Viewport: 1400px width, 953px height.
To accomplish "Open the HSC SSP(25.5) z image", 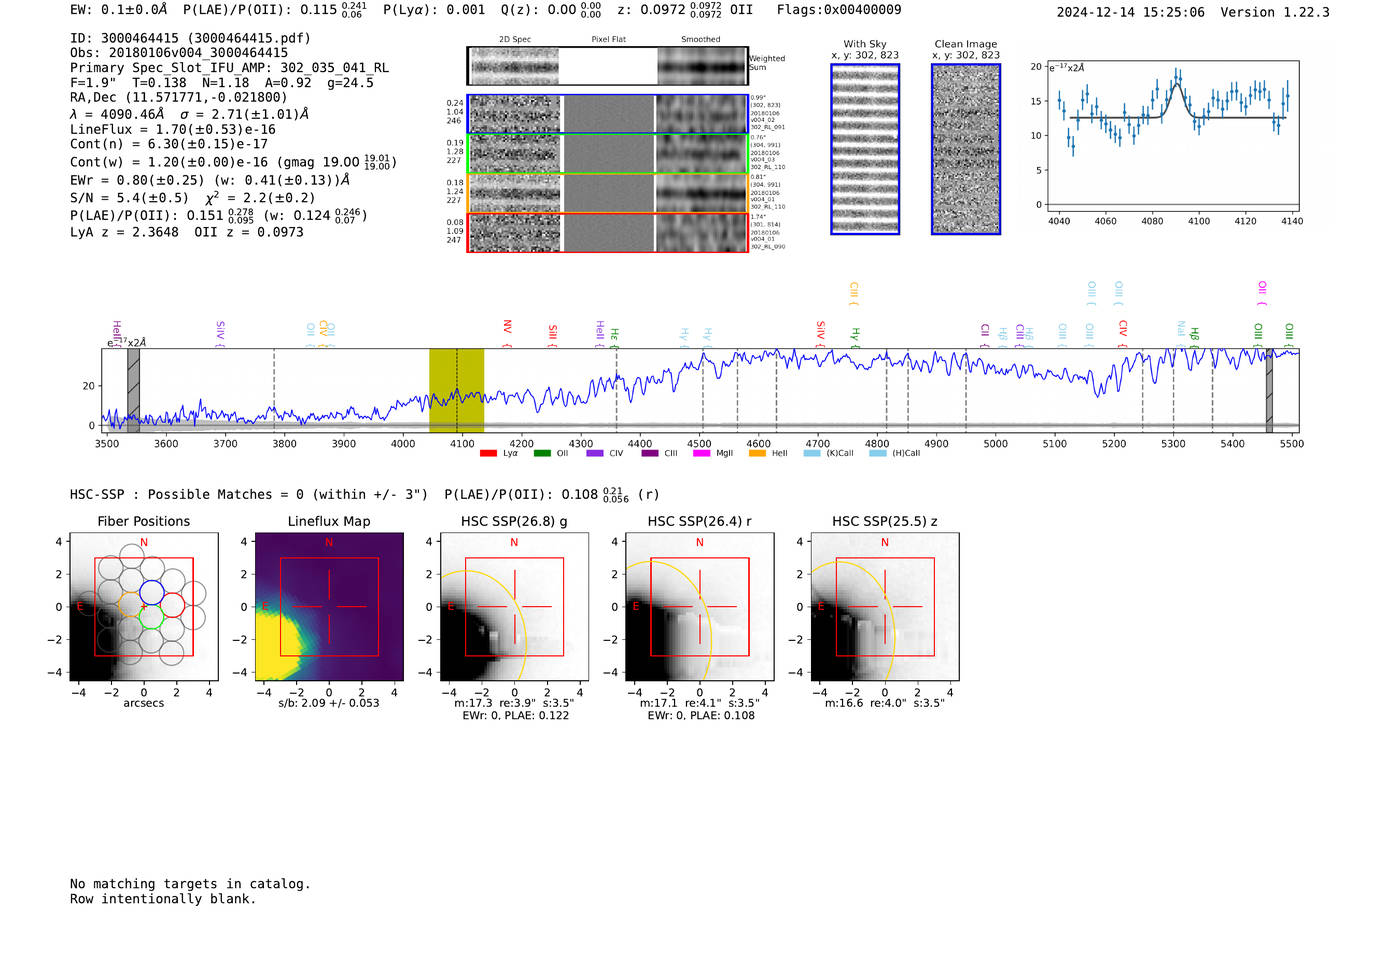I will (x=885, y=606).
